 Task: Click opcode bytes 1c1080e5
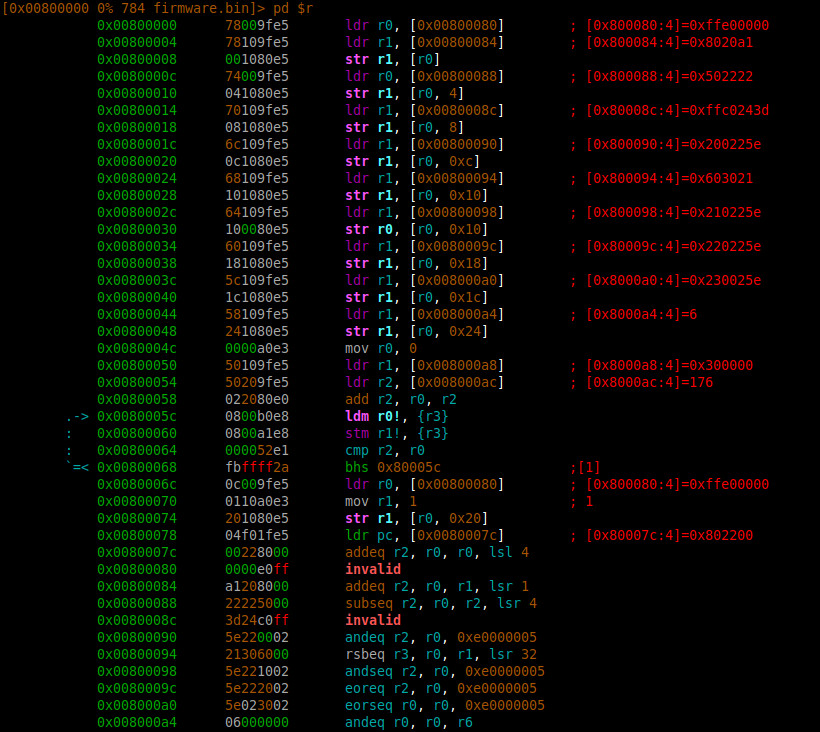click(x=257, y=298)
